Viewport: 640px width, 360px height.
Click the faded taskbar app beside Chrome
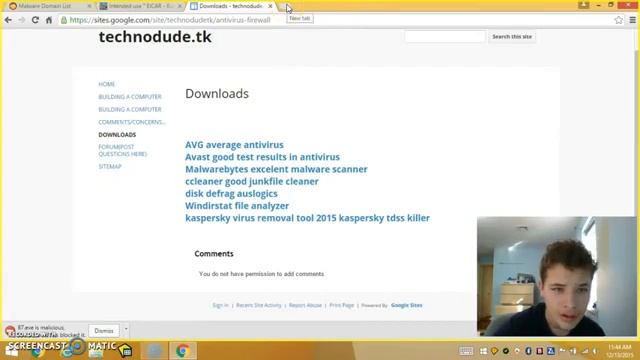point(154,351)
